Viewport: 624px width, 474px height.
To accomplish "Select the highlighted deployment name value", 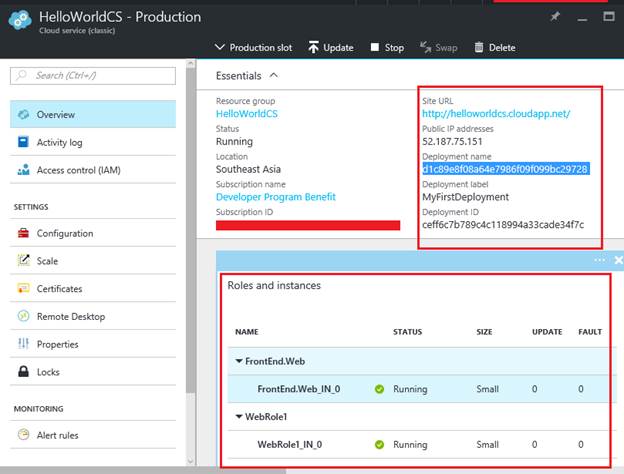I will click(505, 169).
